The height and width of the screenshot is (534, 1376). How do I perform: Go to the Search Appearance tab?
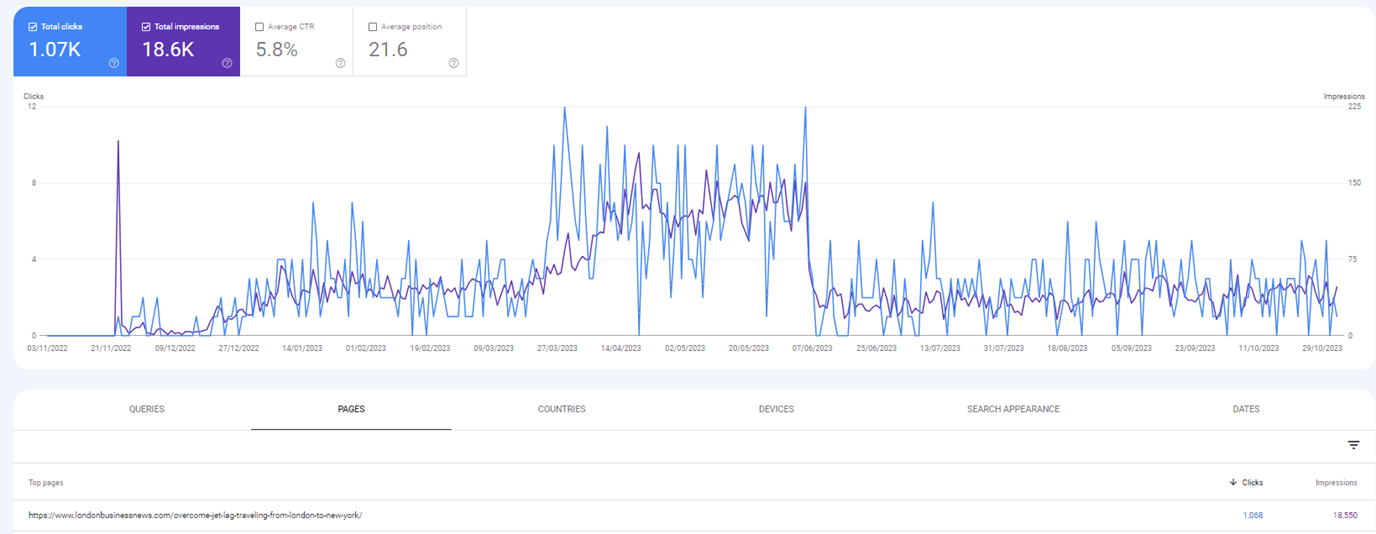pyautogui.click(x=1013, y=409)
